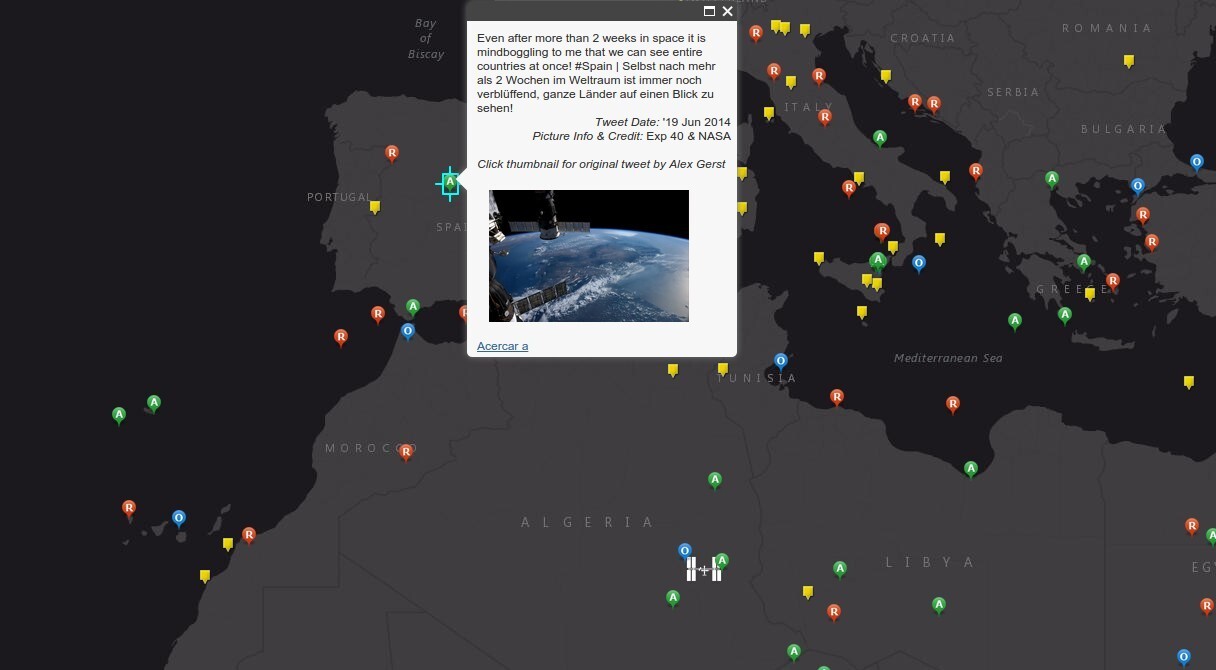Click the ISS position icon over Algeria
The height and width of the screenshot is (670, 1216).
704,569
